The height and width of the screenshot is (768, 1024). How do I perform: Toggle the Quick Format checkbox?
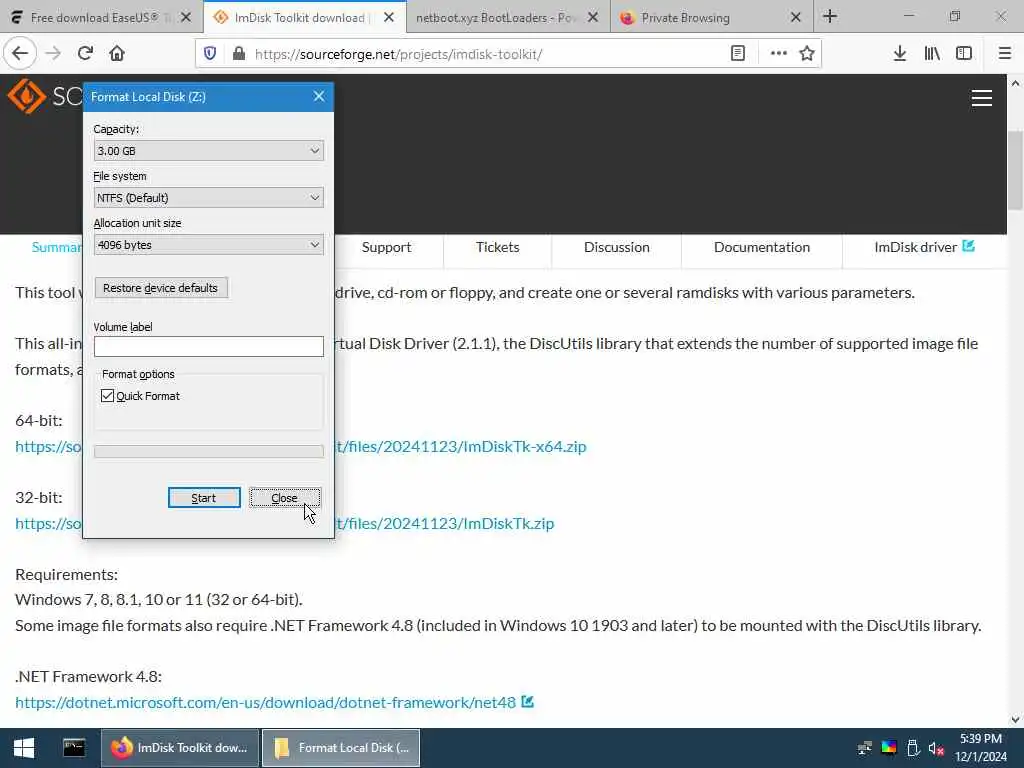click(108, 396)
